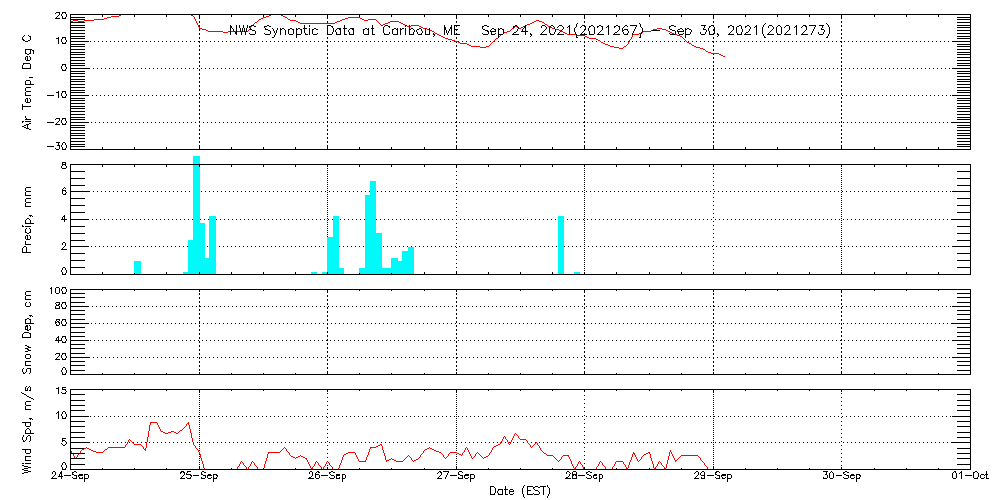Select the 25-Sep date tick label
Viewport: 1000px width, 500px height.
[x=199, y=477]
